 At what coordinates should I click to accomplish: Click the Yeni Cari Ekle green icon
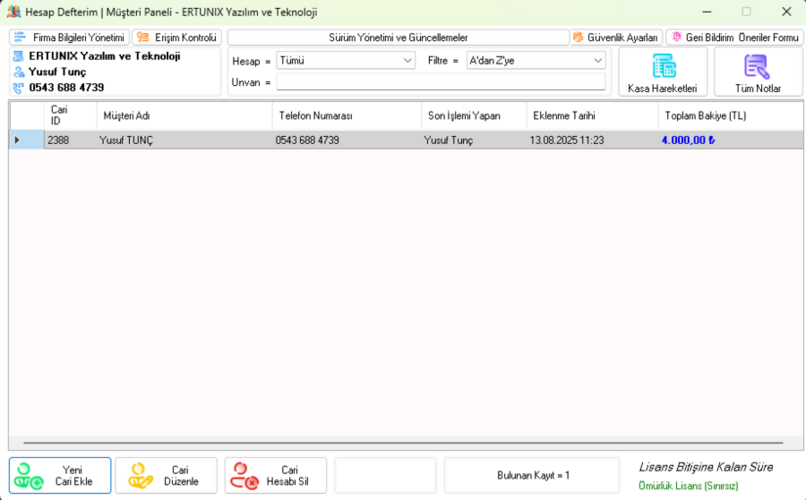[x=28, y=476]
